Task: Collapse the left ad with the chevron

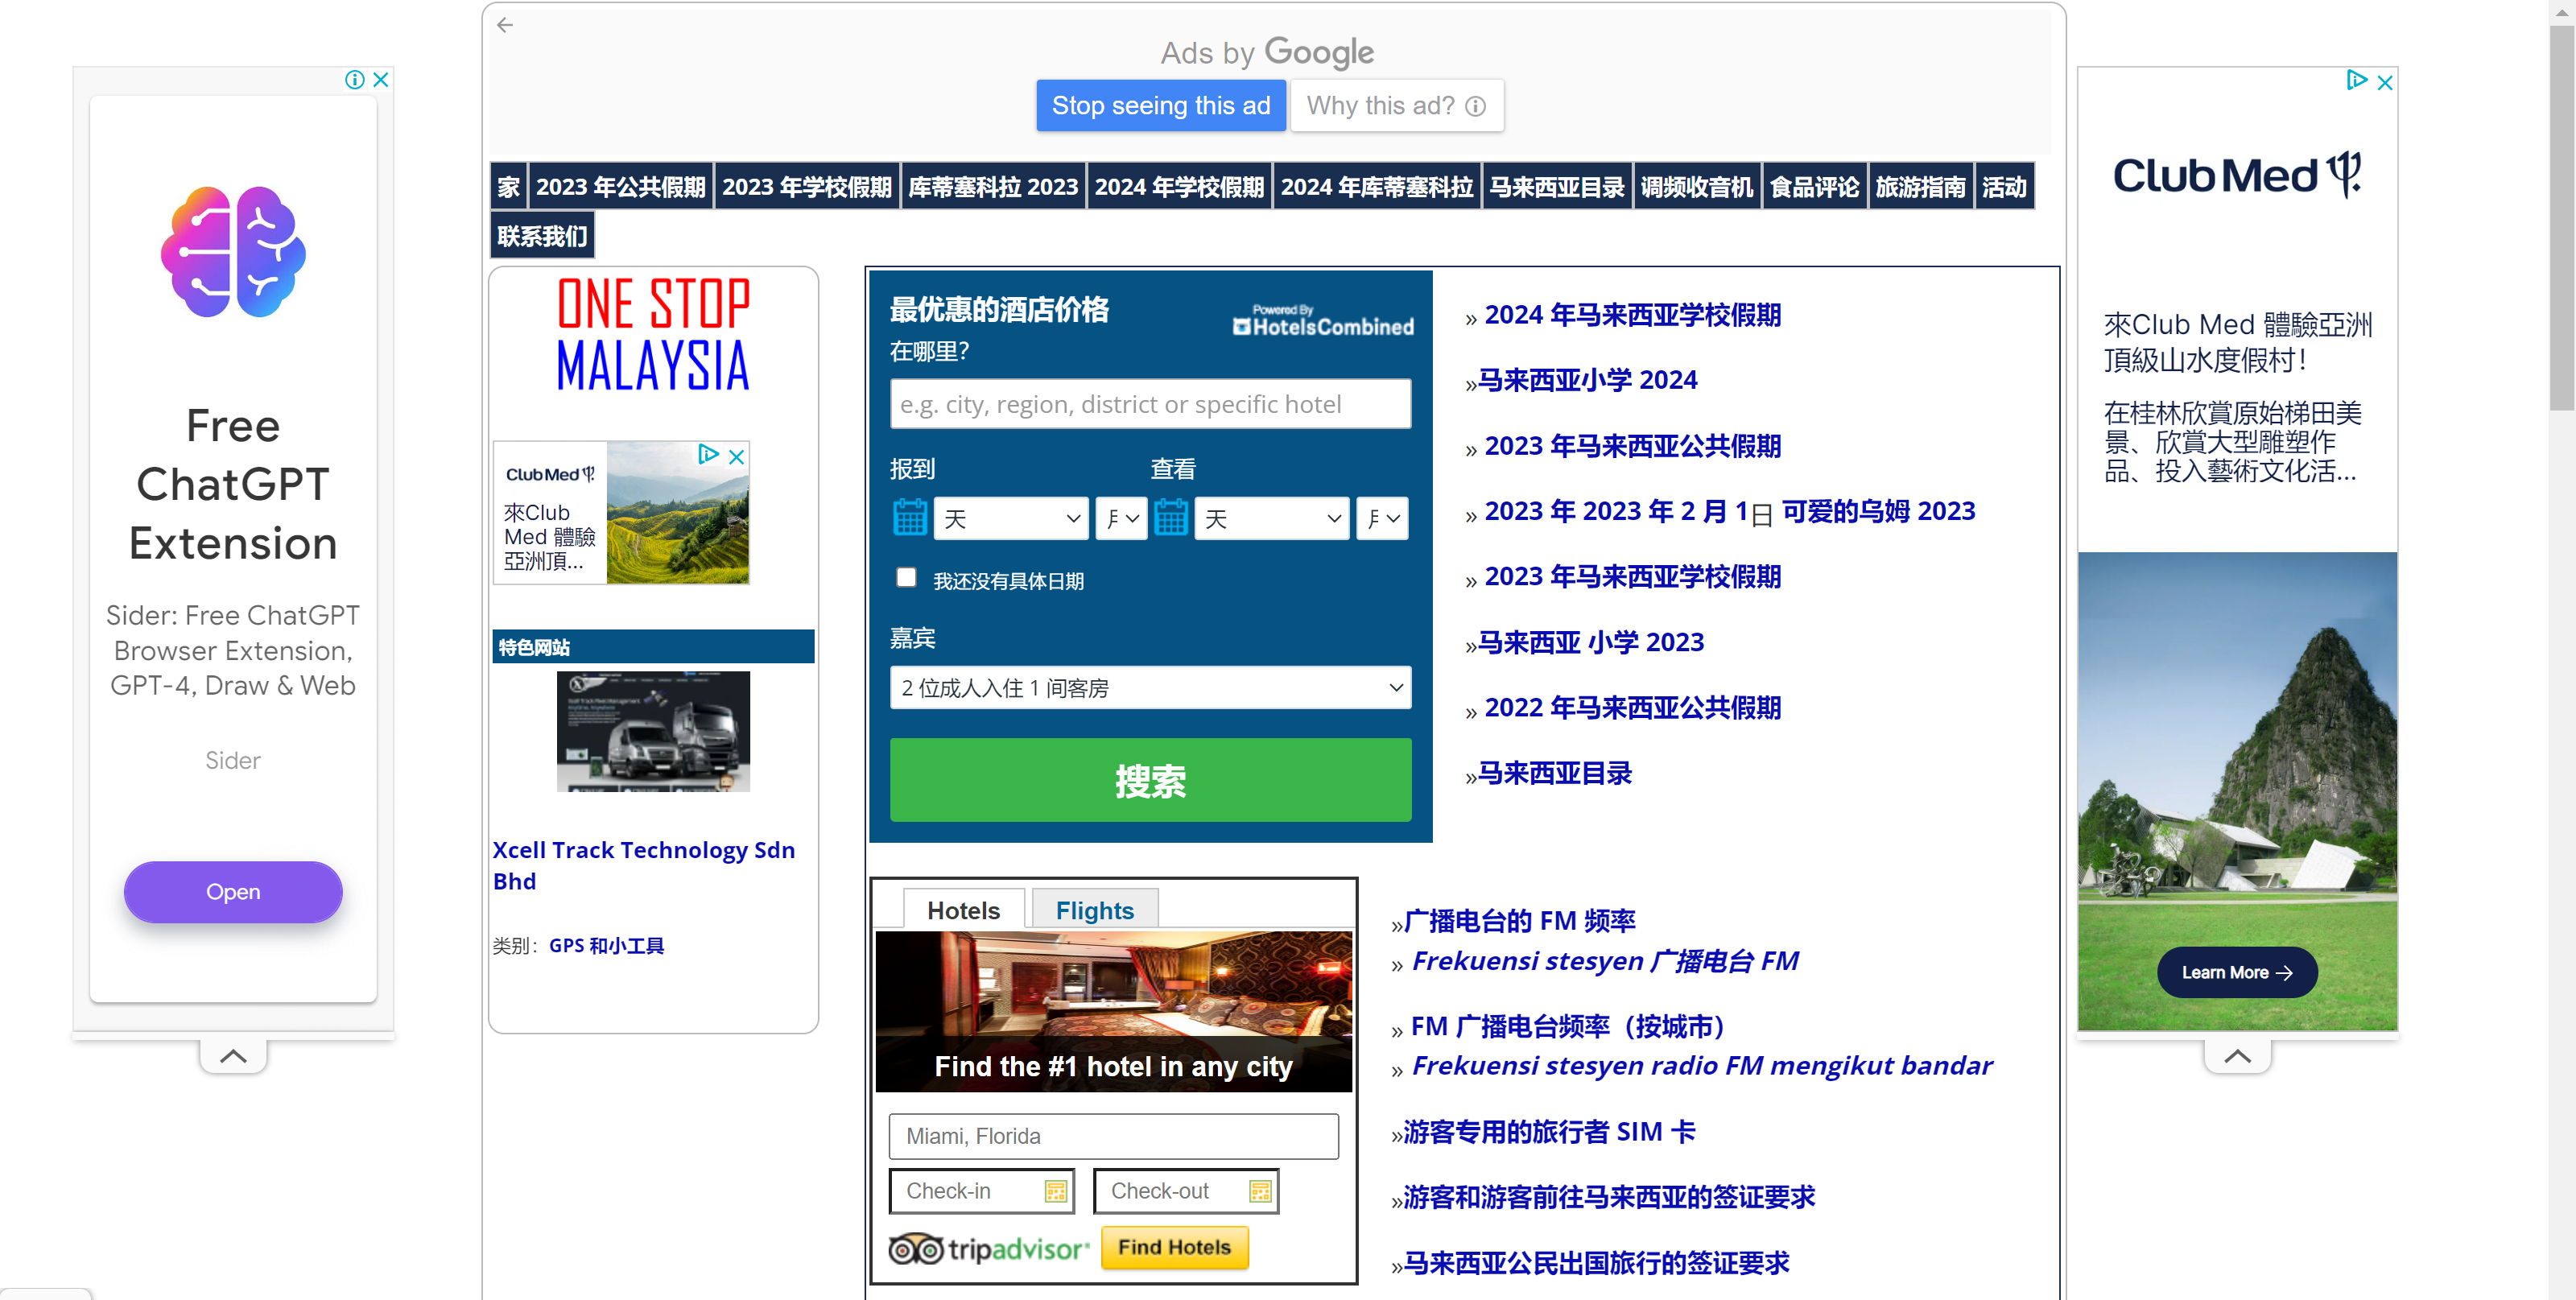Action: click(233, 1056)
